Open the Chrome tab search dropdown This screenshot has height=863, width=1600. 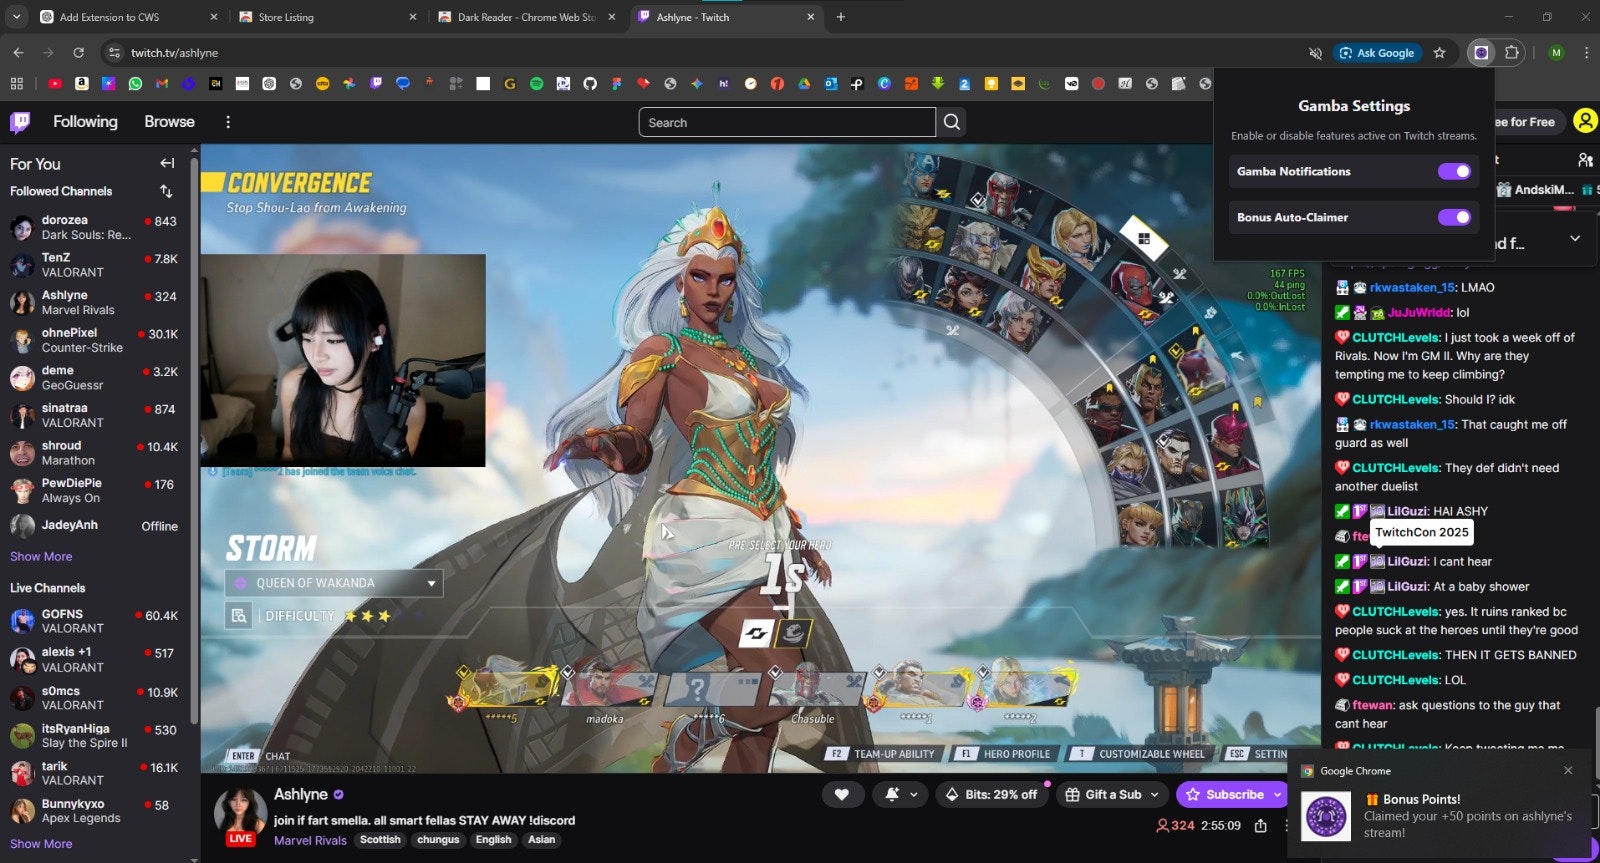(16, 17)
